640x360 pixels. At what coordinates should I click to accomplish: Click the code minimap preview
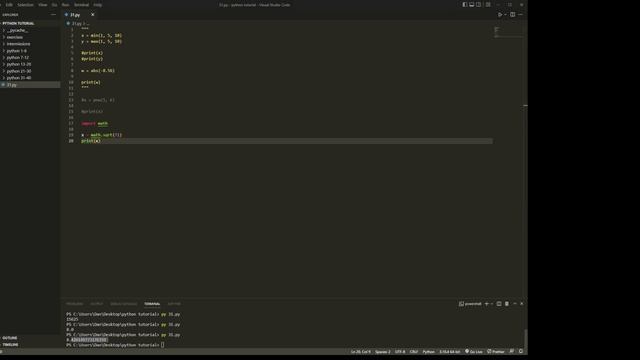pyautogui.click(x=507, y=32)
